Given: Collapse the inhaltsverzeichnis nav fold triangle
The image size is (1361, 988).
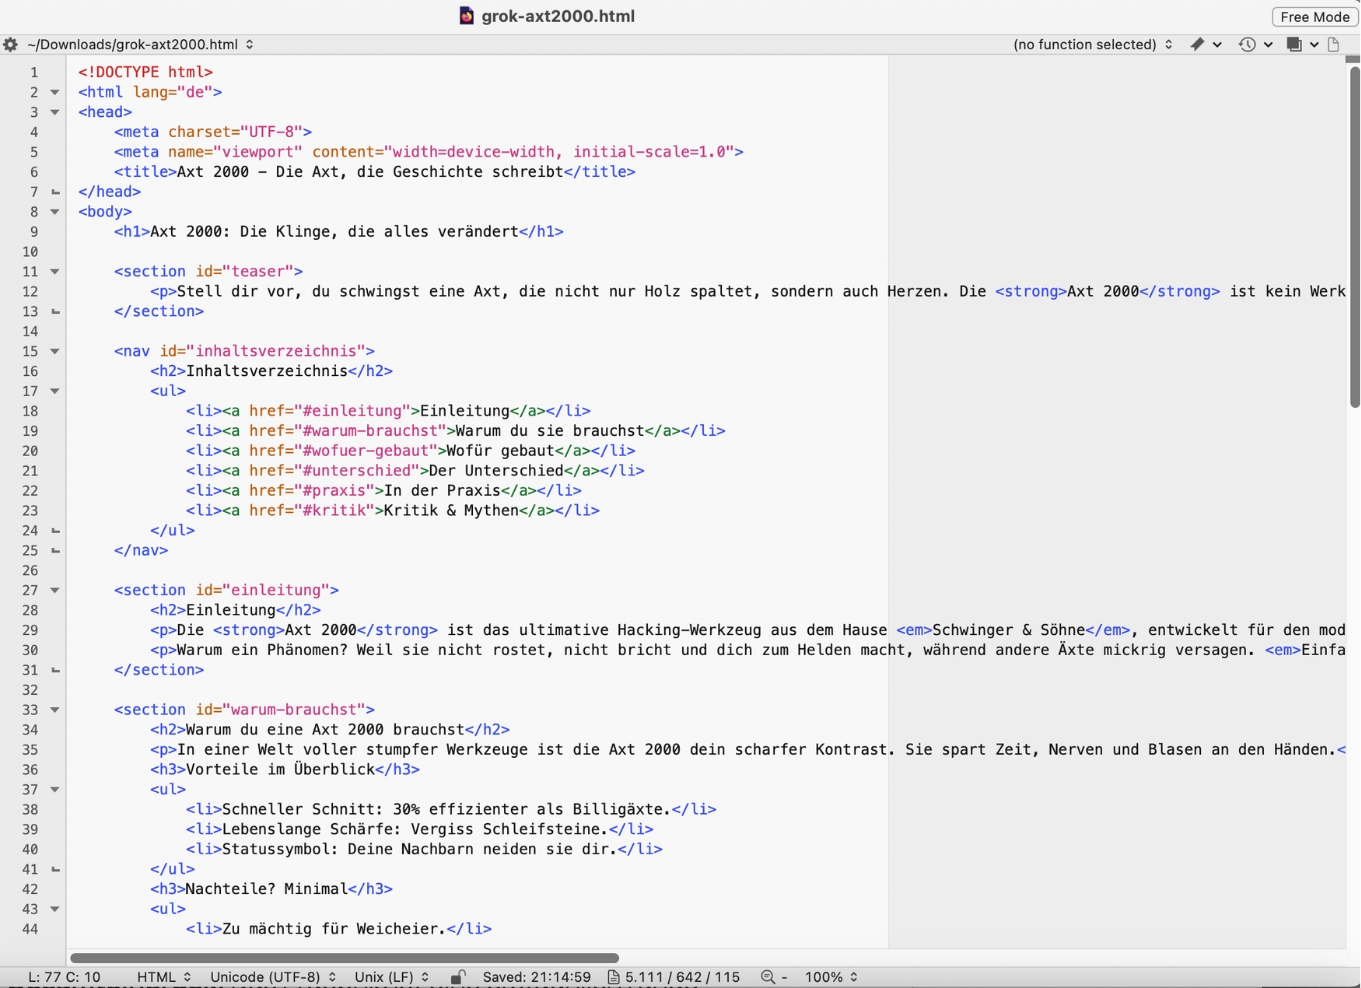Looking at the screenshot, I should pyautogui.click(x=53, y=351).
